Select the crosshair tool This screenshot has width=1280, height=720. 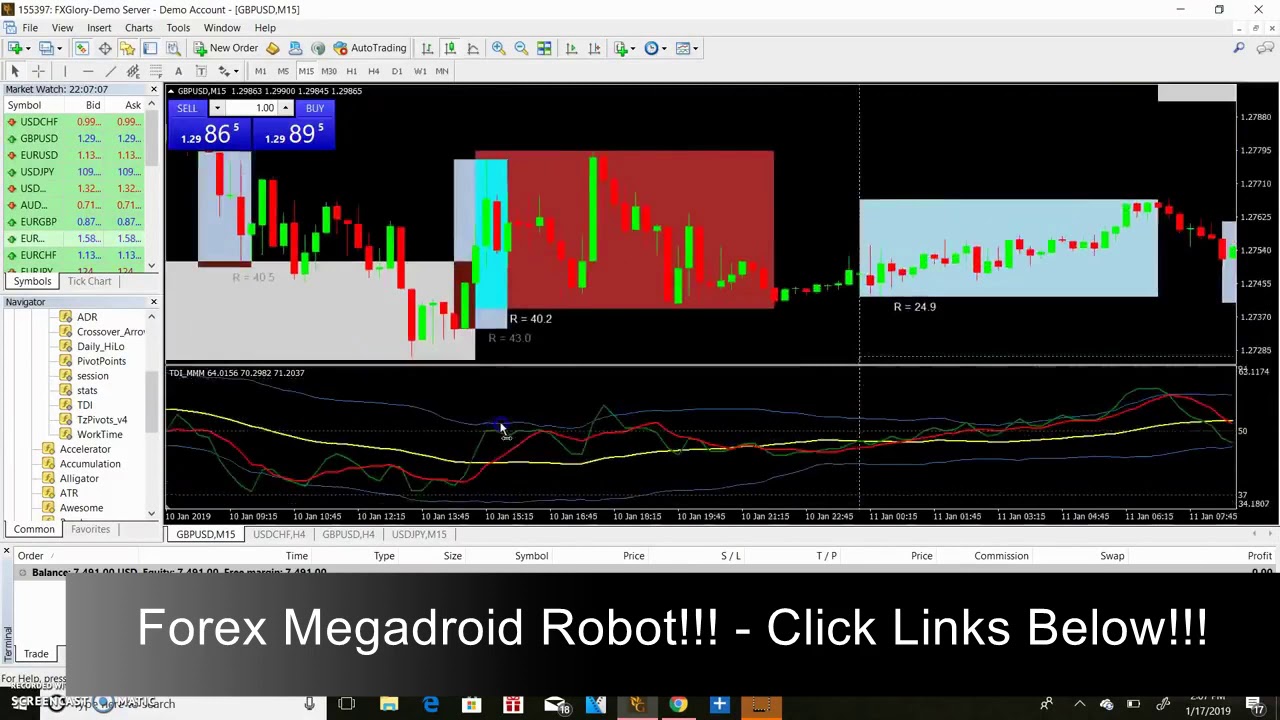point(38,71)
